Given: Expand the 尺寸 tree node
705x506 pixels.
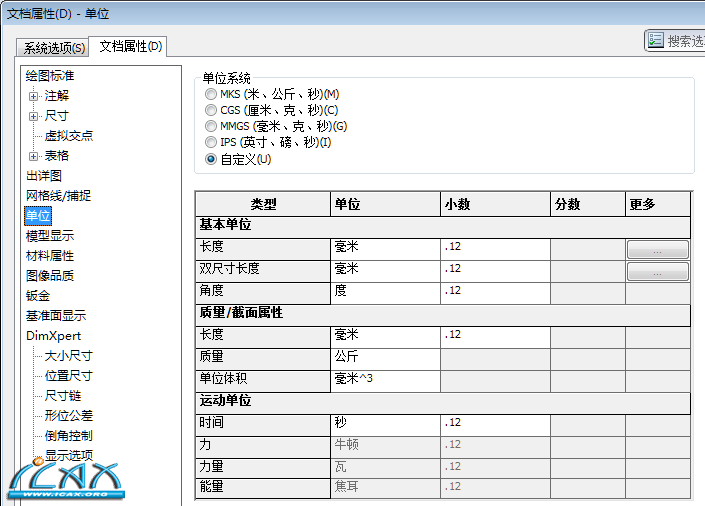Looking at the screenshot, I should (x=33, y=116).
